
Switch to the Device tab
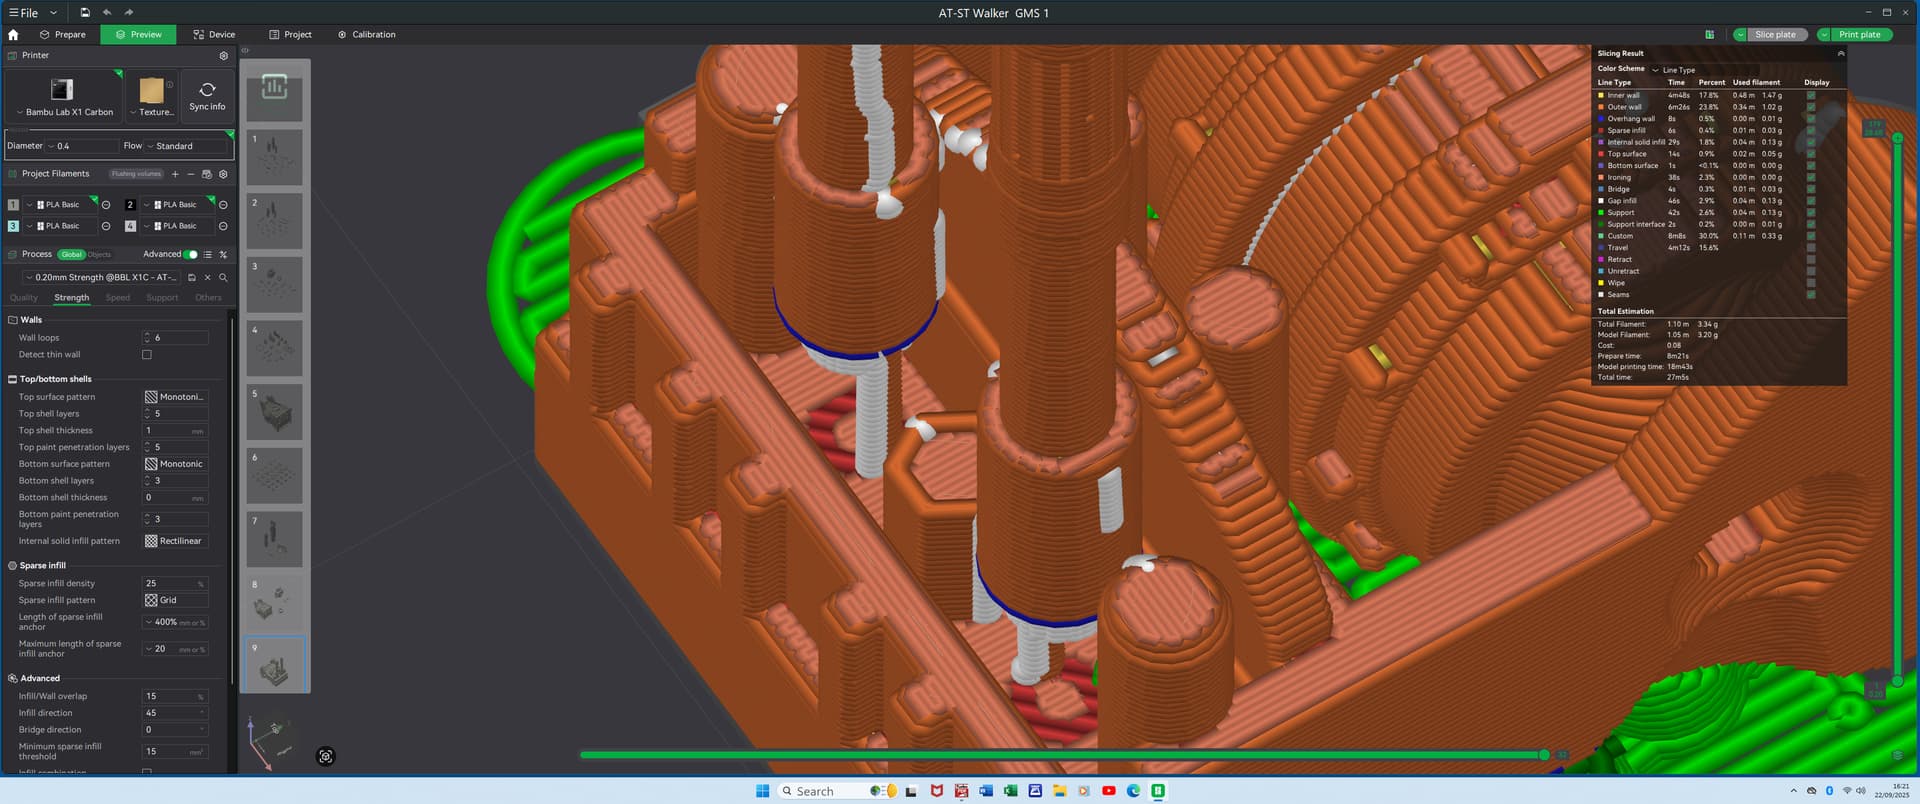click(214, 35)
